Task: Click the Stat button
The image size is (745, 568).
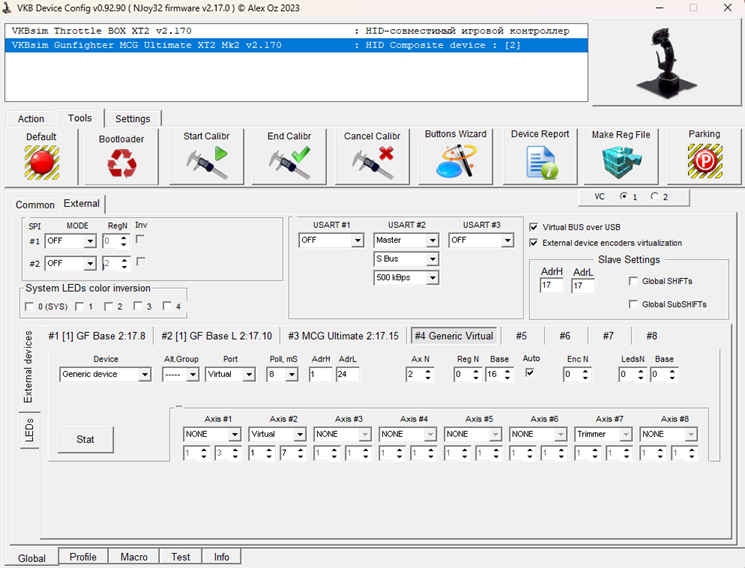Action: tap(86, 440)
